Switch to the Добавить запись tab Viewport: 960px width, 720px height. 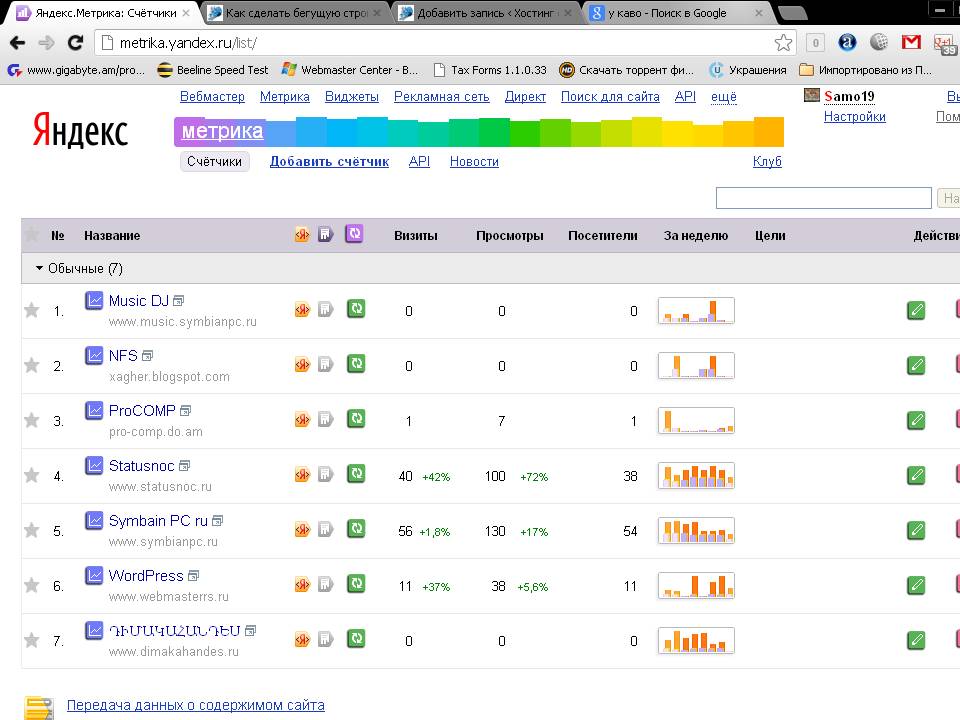click(487, 13)
